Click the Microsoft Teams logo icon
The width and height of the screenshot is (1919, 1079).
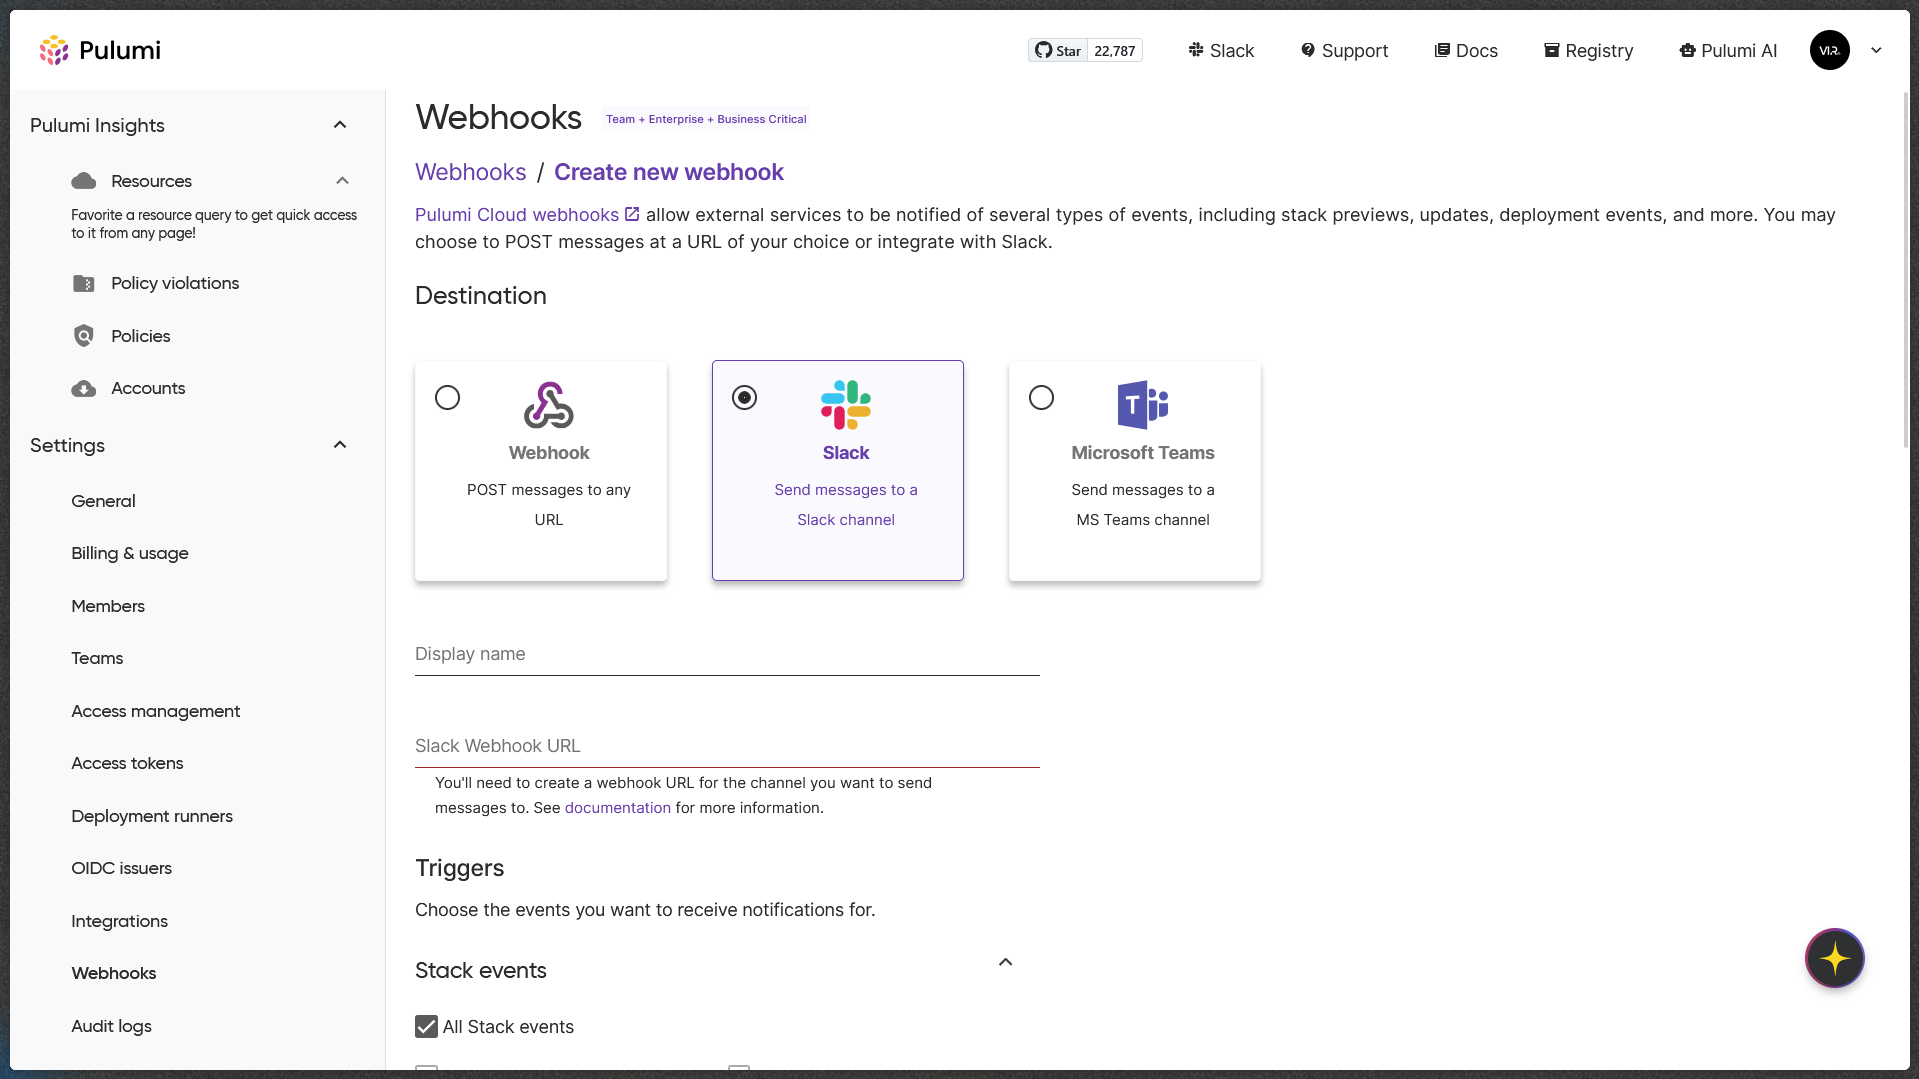pyautogui.click(x=1143, y=405)
